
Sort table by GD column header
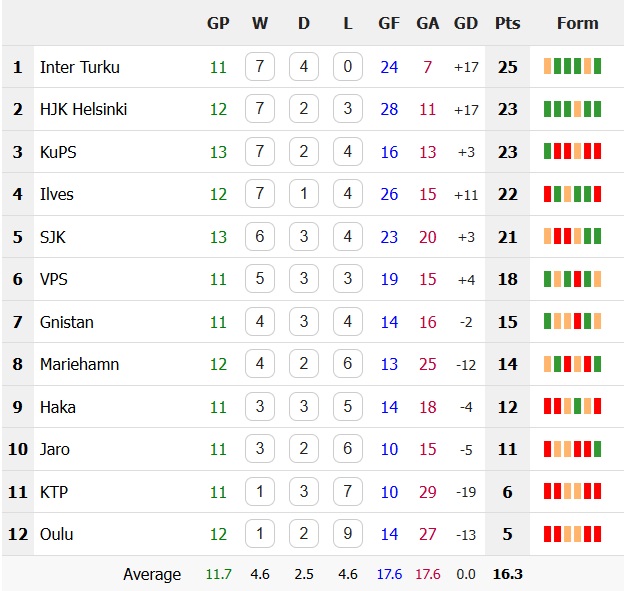[466, 23]
